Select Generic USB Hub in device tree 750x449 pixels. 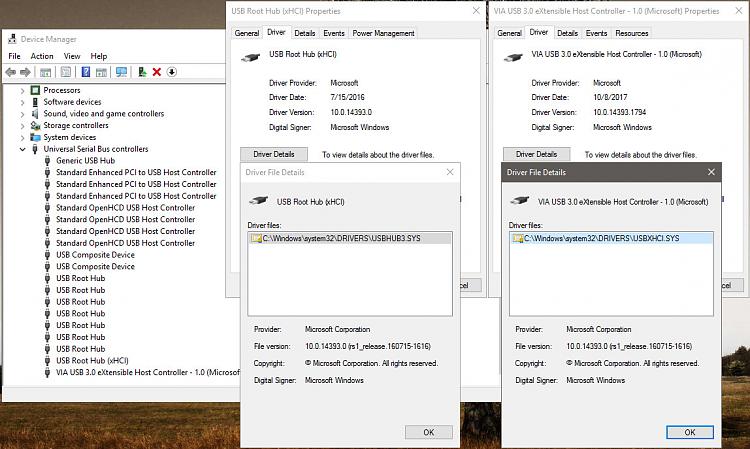(x=85, y=161)
